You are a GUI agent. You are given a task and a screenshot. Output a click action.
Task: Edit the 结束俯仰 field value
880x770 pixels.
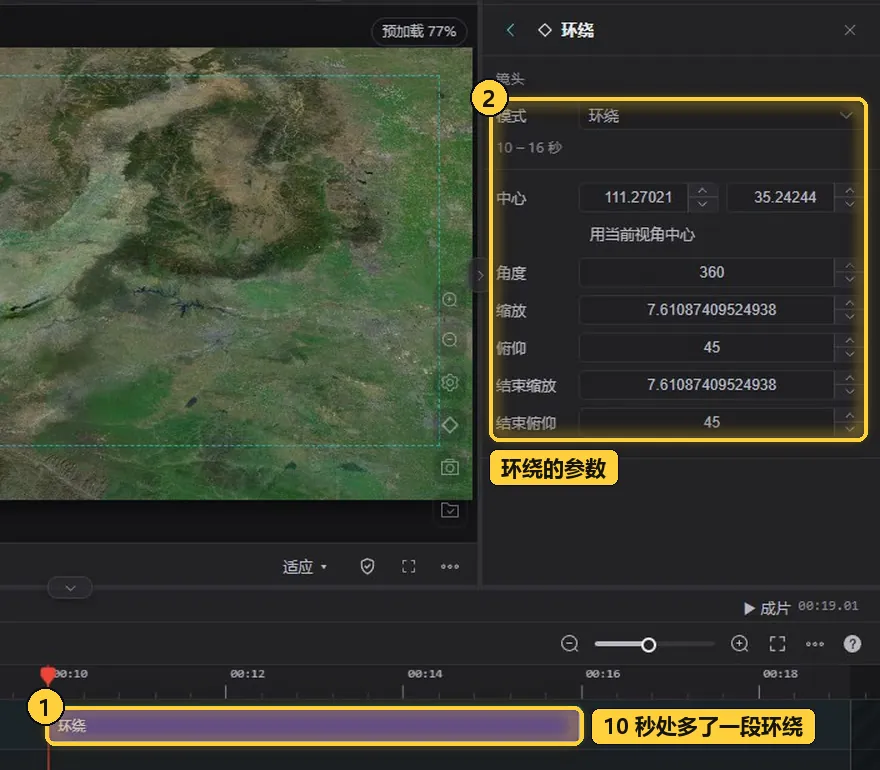coord(707,422)
